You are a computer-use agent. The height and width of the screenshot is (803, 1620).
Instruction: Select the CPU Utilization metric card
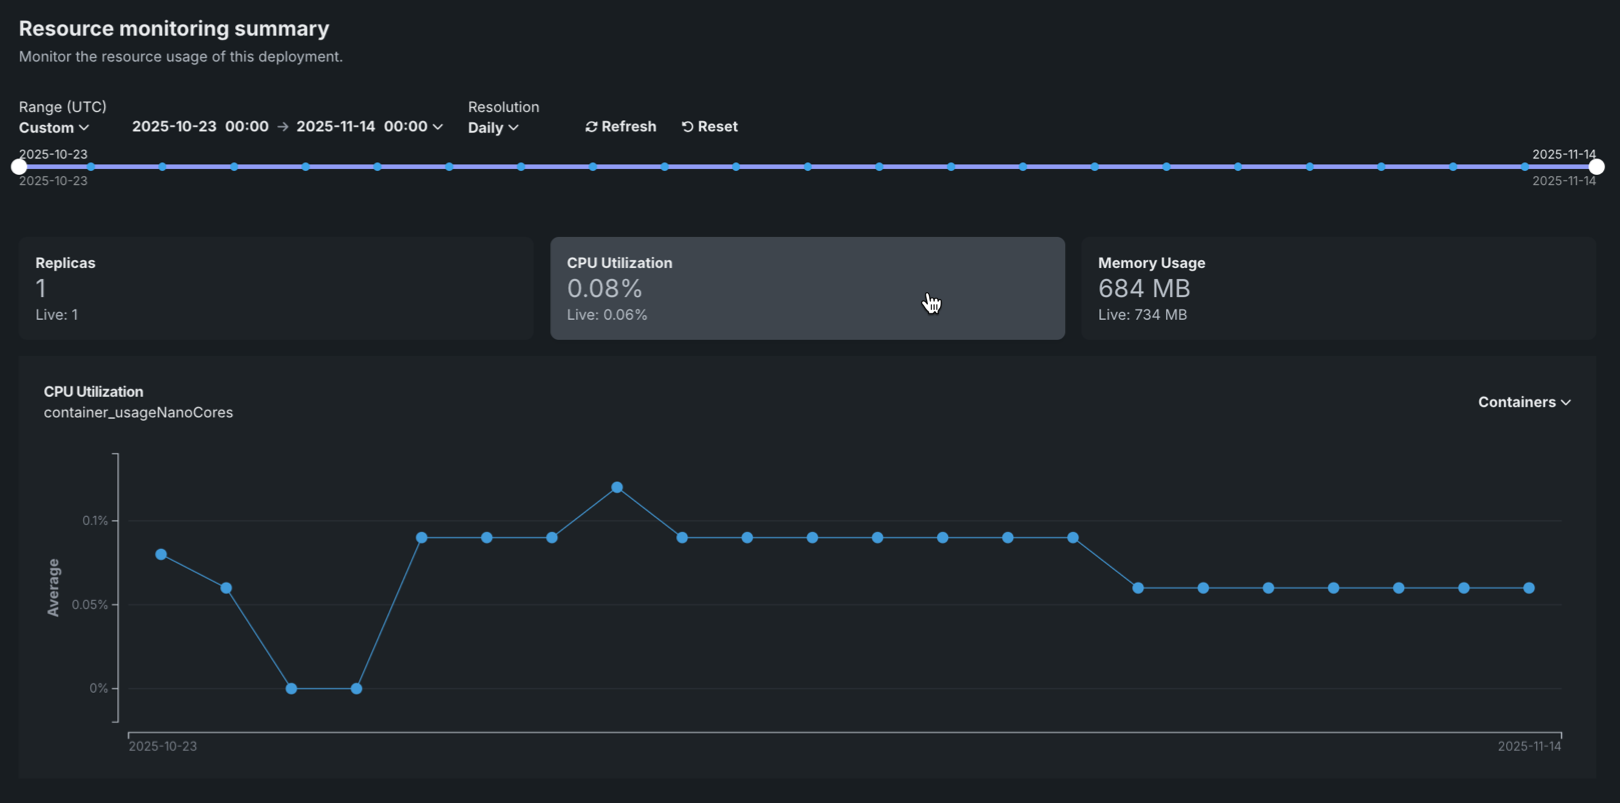click(x=807, y=288)
